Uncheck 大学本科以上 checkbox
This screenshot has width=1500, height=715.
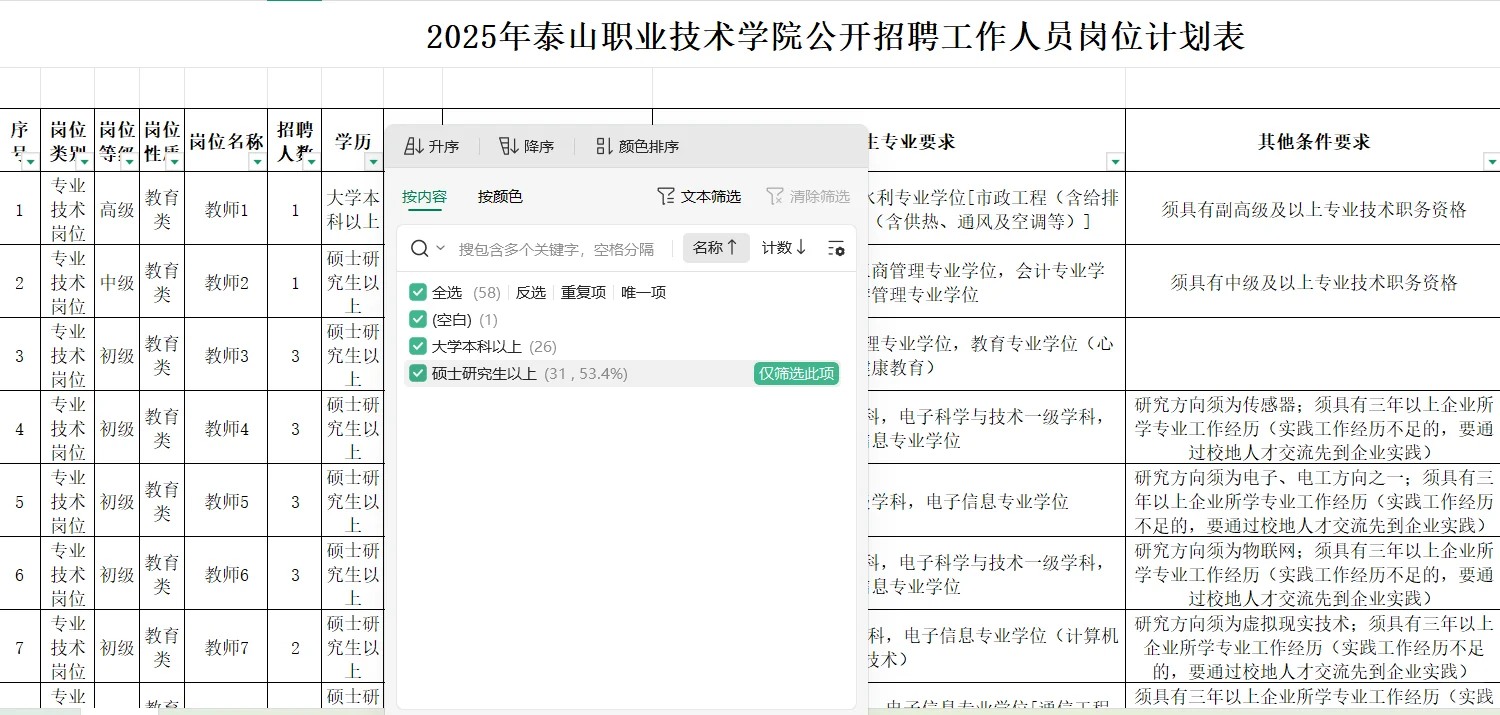pyautogui.click(x=418, y=346)
